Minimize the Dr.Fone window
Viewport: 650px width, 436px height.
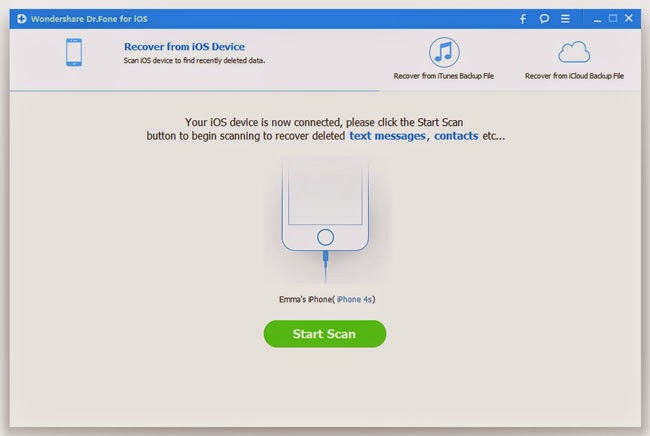coord(597,19)
